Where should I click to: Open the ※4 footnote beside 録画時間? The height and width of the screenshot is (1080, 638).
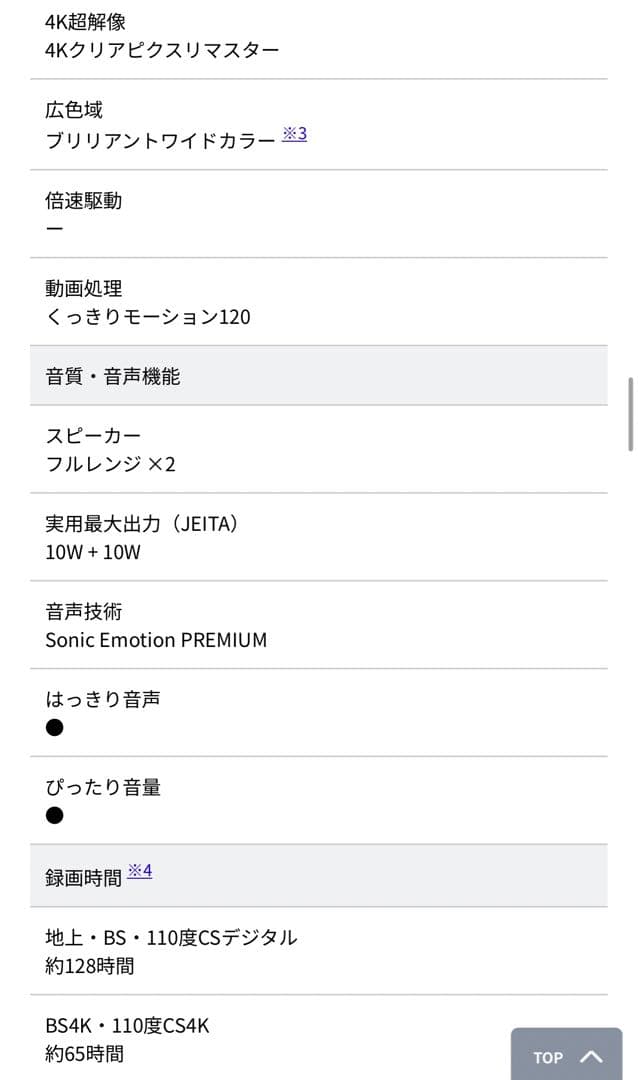[x=139, y=871]
